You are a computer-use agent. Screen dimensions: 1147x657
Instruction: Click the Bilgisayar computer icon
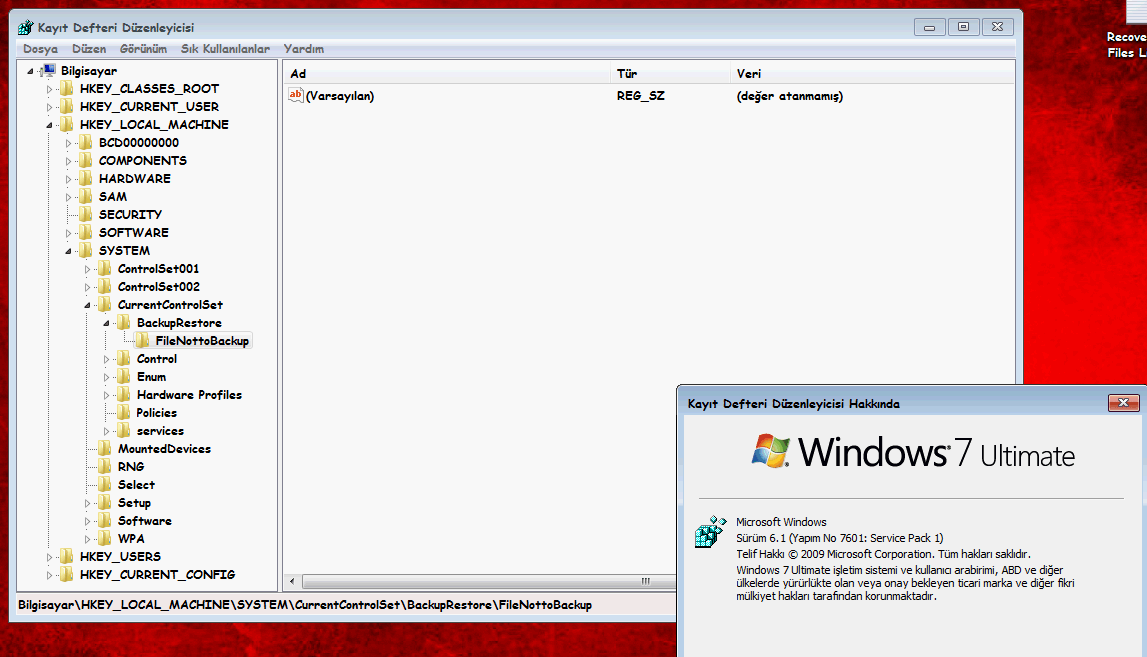(x=48, y=70)
